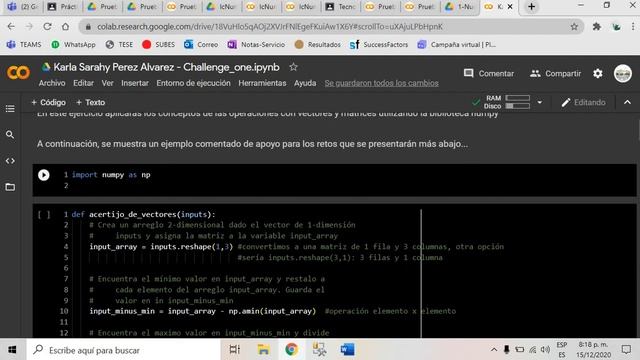640x360 pixels.
Task: Open the Google account avatar
Action: pyautogui.click(x=623, y=73)
